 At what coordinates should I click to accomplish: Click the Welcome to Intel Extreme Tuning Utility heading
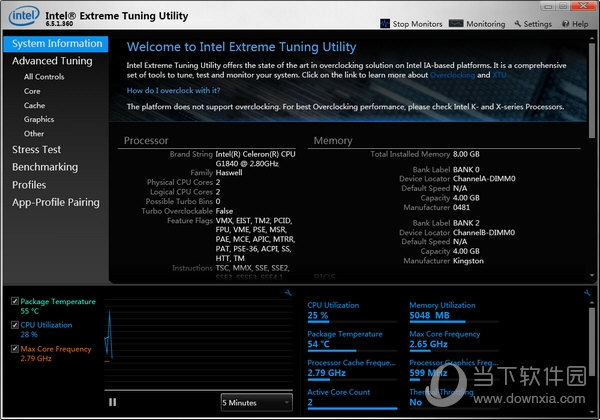241,47
